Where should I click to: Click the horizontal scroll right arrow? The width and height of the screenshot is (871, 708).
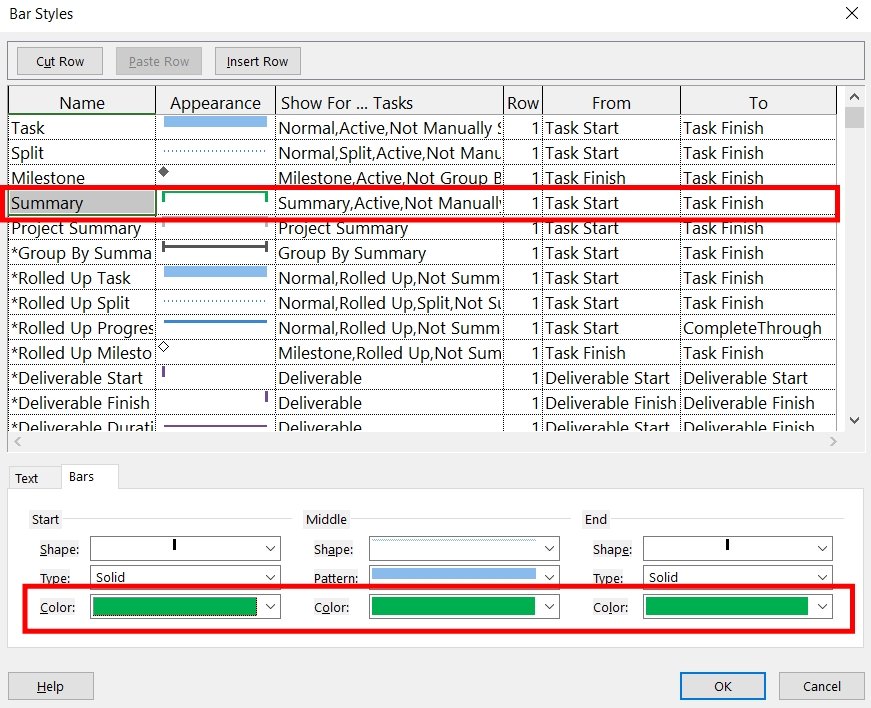tap(833, 441)
